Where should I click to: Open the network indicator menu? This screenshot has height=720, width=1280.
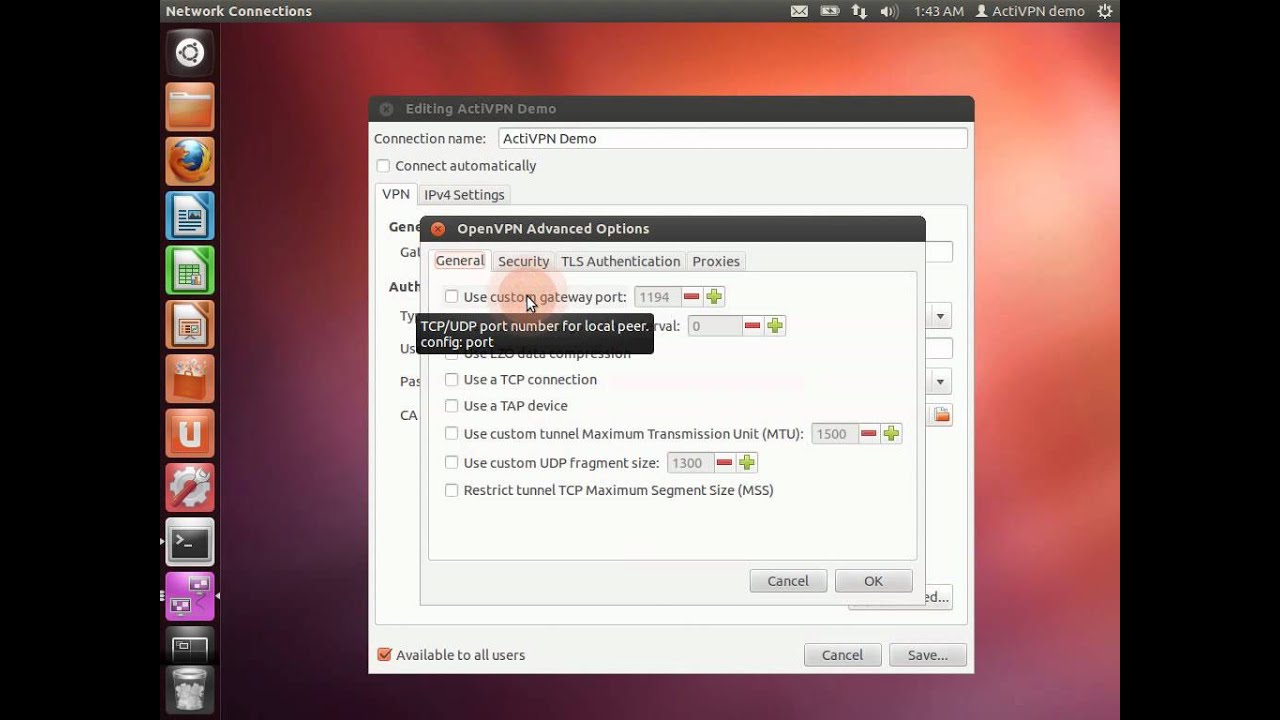tap(859, 11)
